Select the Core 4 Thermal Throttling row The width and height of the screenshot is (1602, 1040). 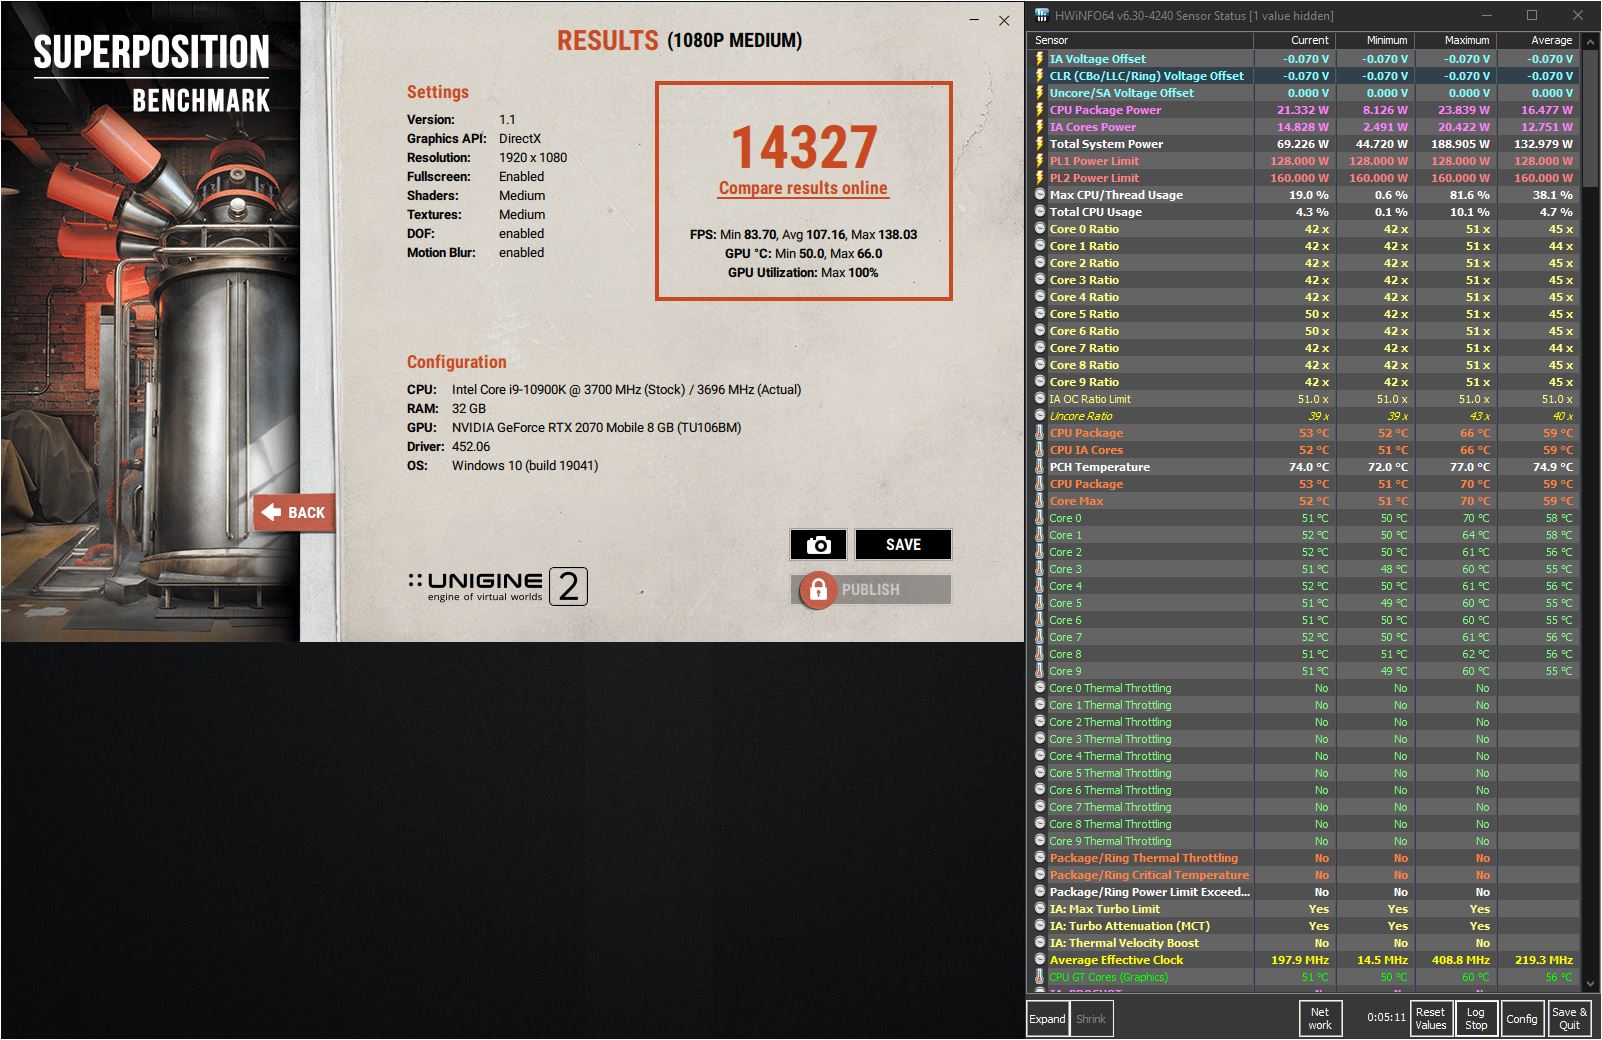click(x=1303, y=756)
